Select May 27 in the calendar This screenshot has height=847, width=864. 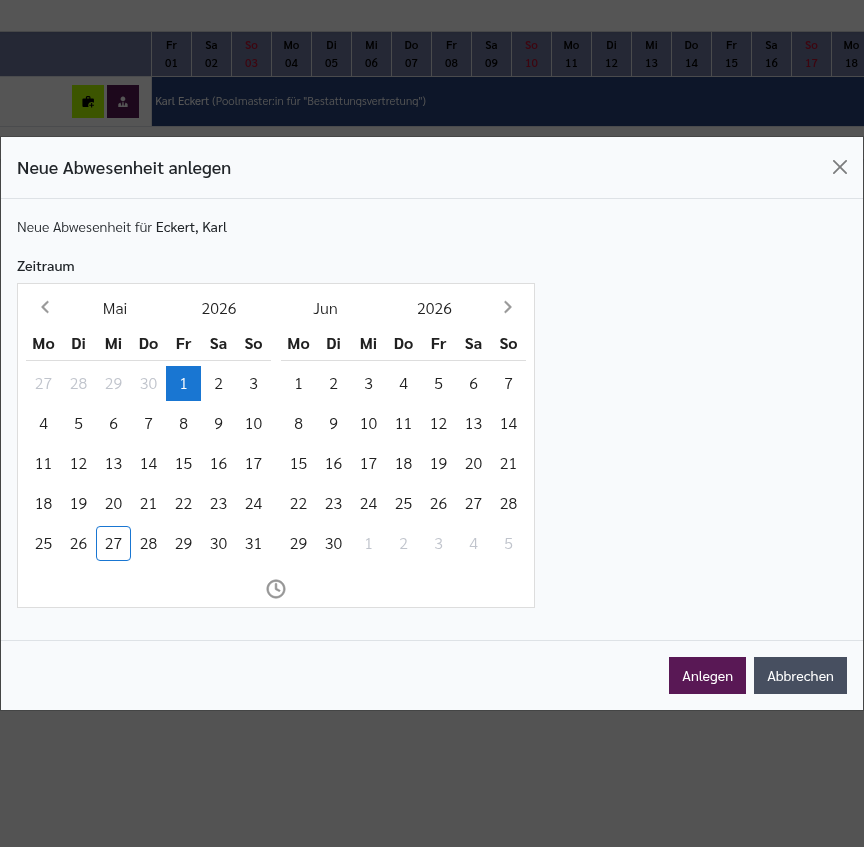[114, 543]
